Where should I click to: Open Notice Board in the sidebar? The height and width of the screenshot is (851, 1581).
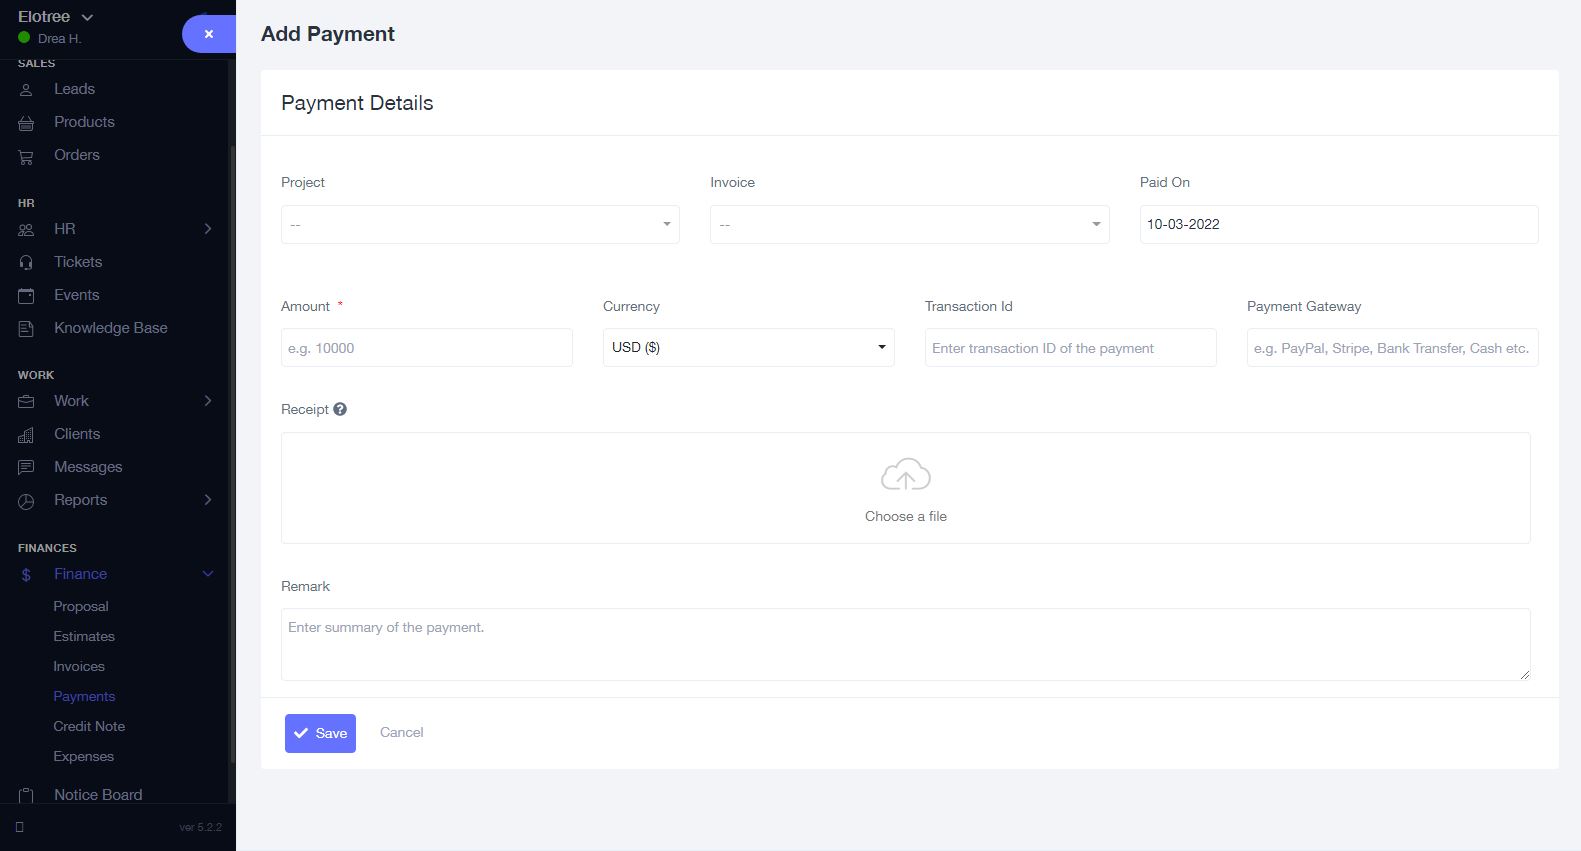pos(98,795)
